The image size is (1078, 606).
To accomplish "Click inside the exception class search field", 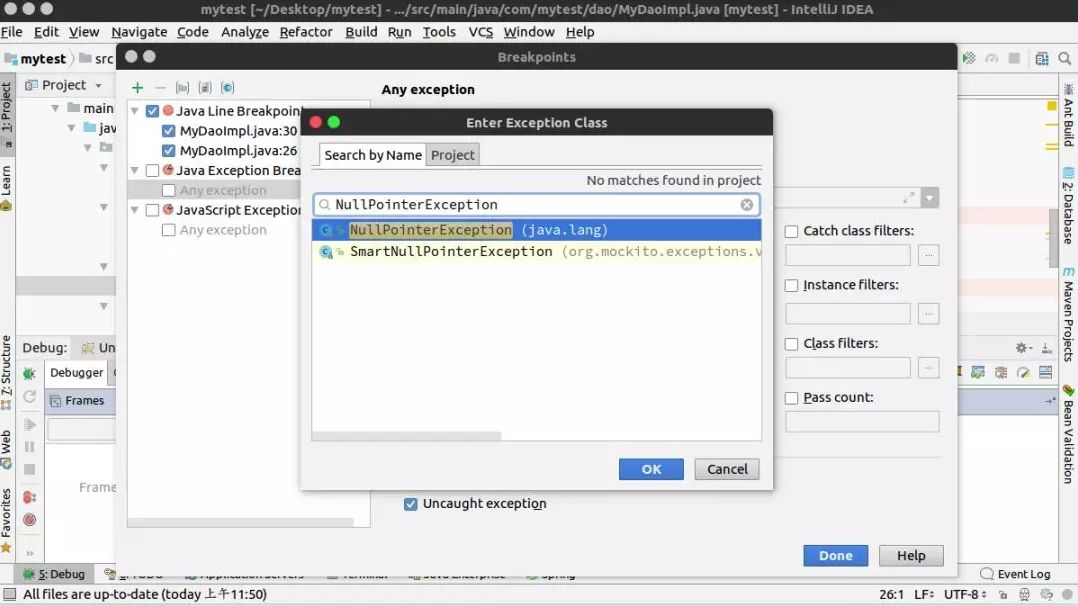I will tap(536, 204).
